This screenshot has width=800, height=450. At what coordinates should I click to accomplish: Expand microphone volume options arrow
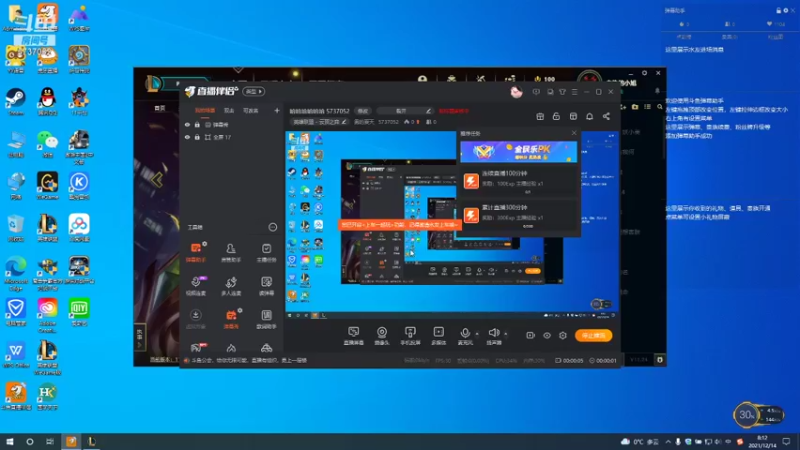477,334
